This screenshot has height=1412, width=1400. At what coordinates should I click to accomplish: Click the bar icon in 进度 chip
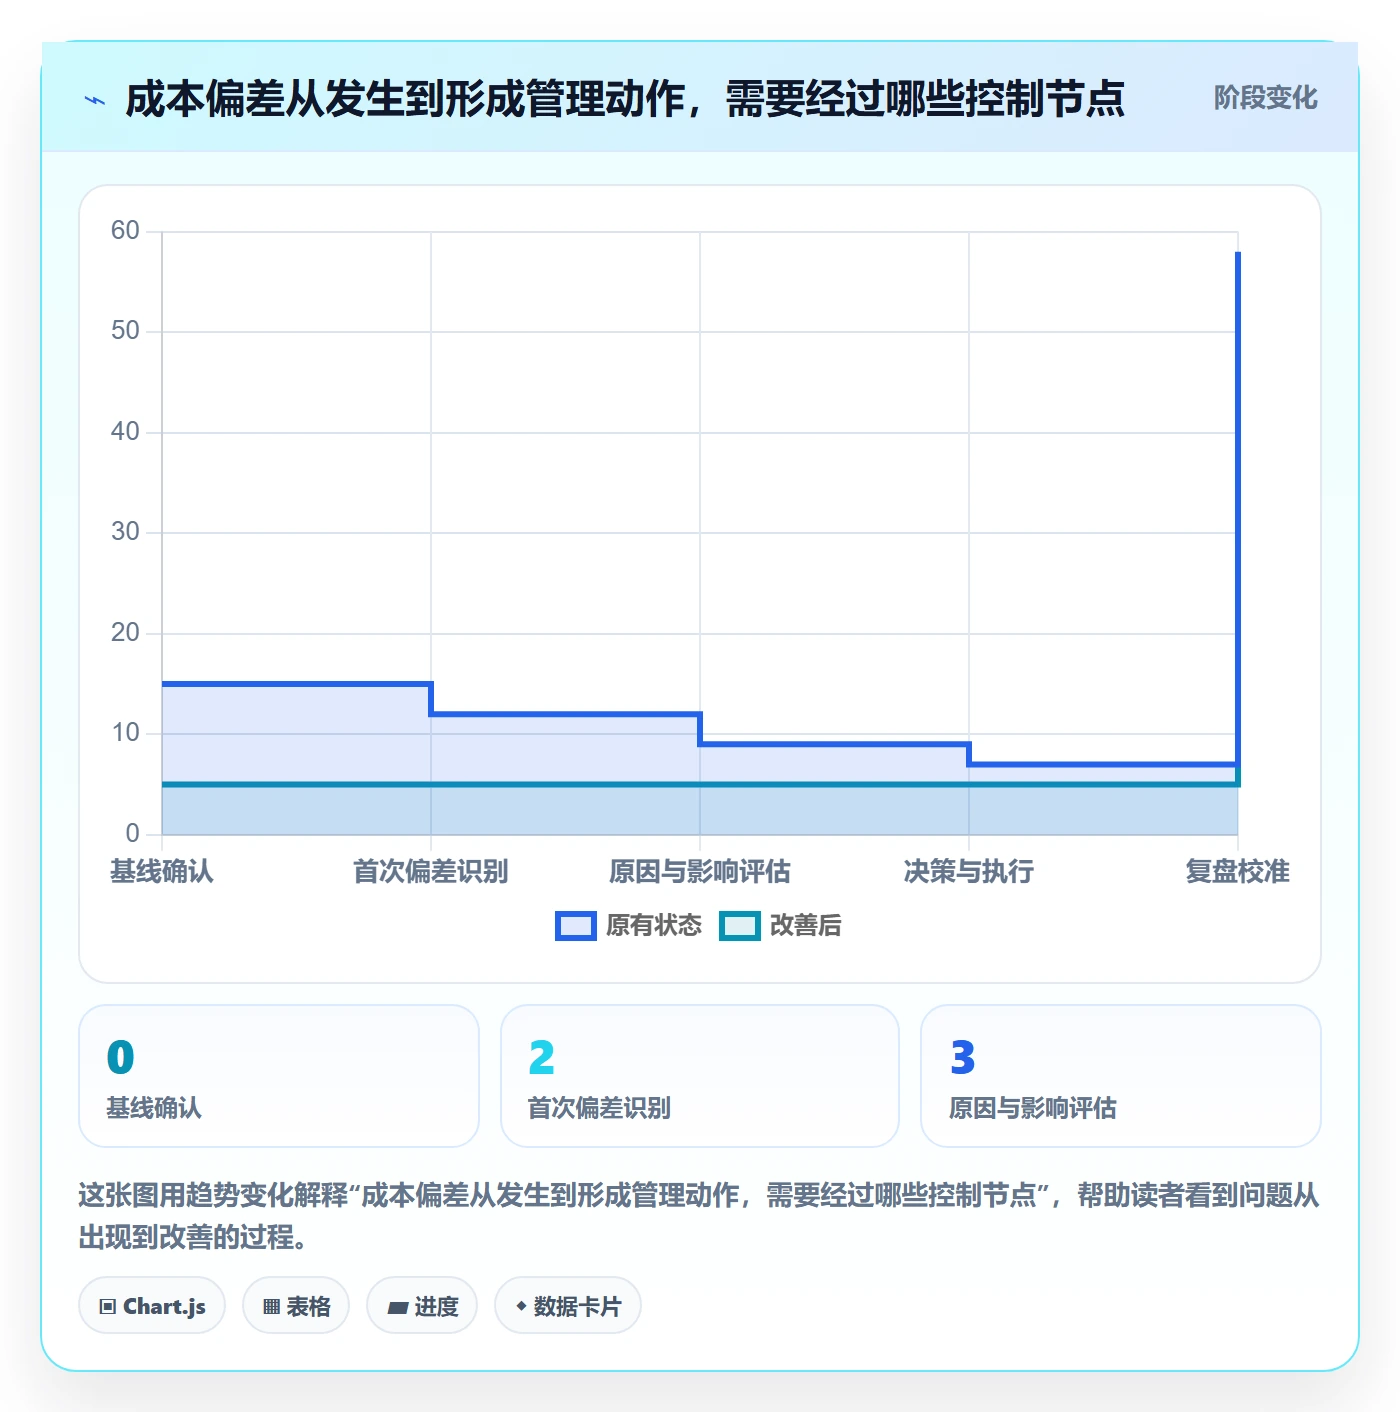pos(398,1307)
